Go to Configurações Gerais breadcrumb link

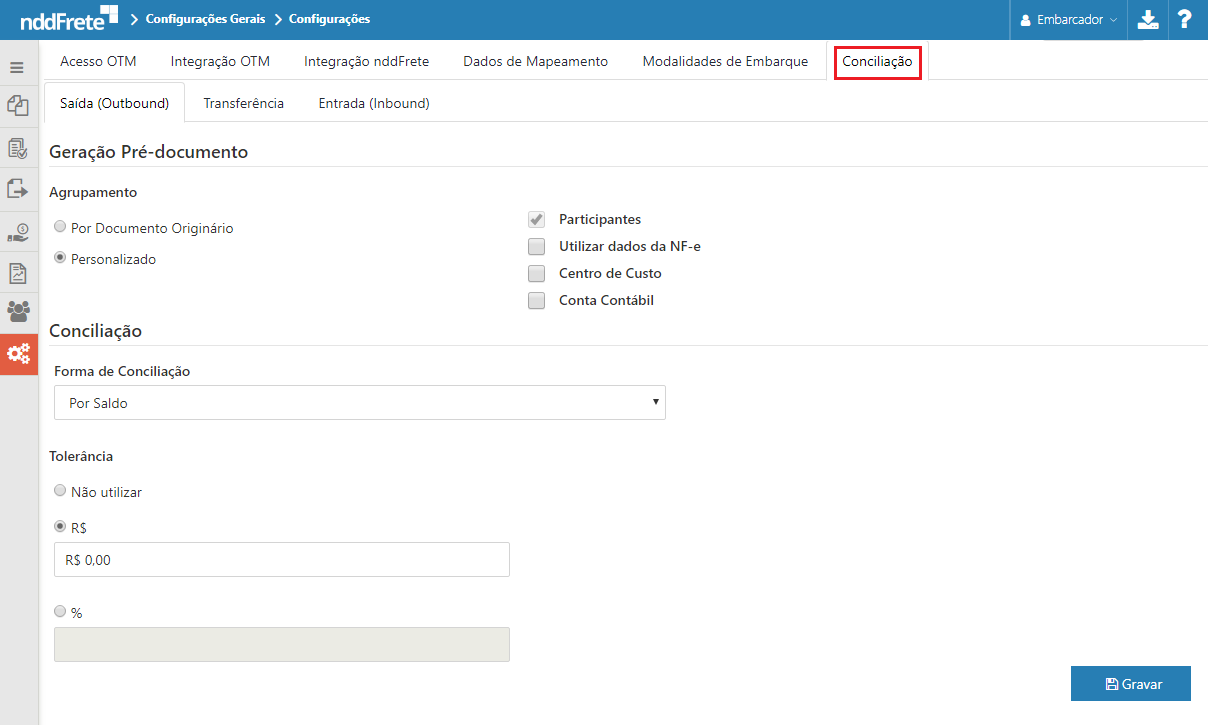tap(205, 19)
